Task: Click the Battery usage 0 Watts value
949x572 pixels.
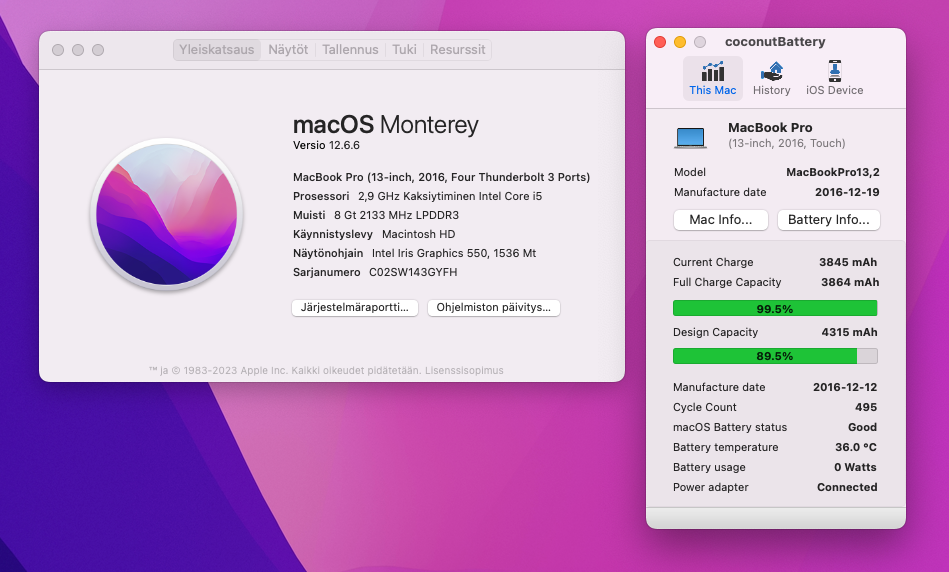Action: pos(855,467)
